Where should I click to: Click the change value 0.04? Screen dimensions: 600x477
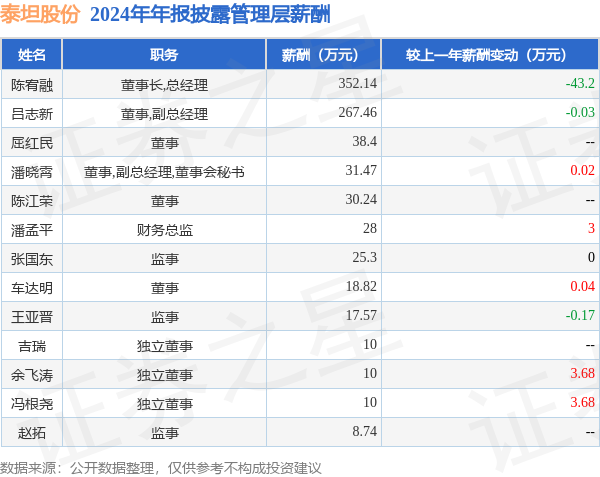point(582,287)
